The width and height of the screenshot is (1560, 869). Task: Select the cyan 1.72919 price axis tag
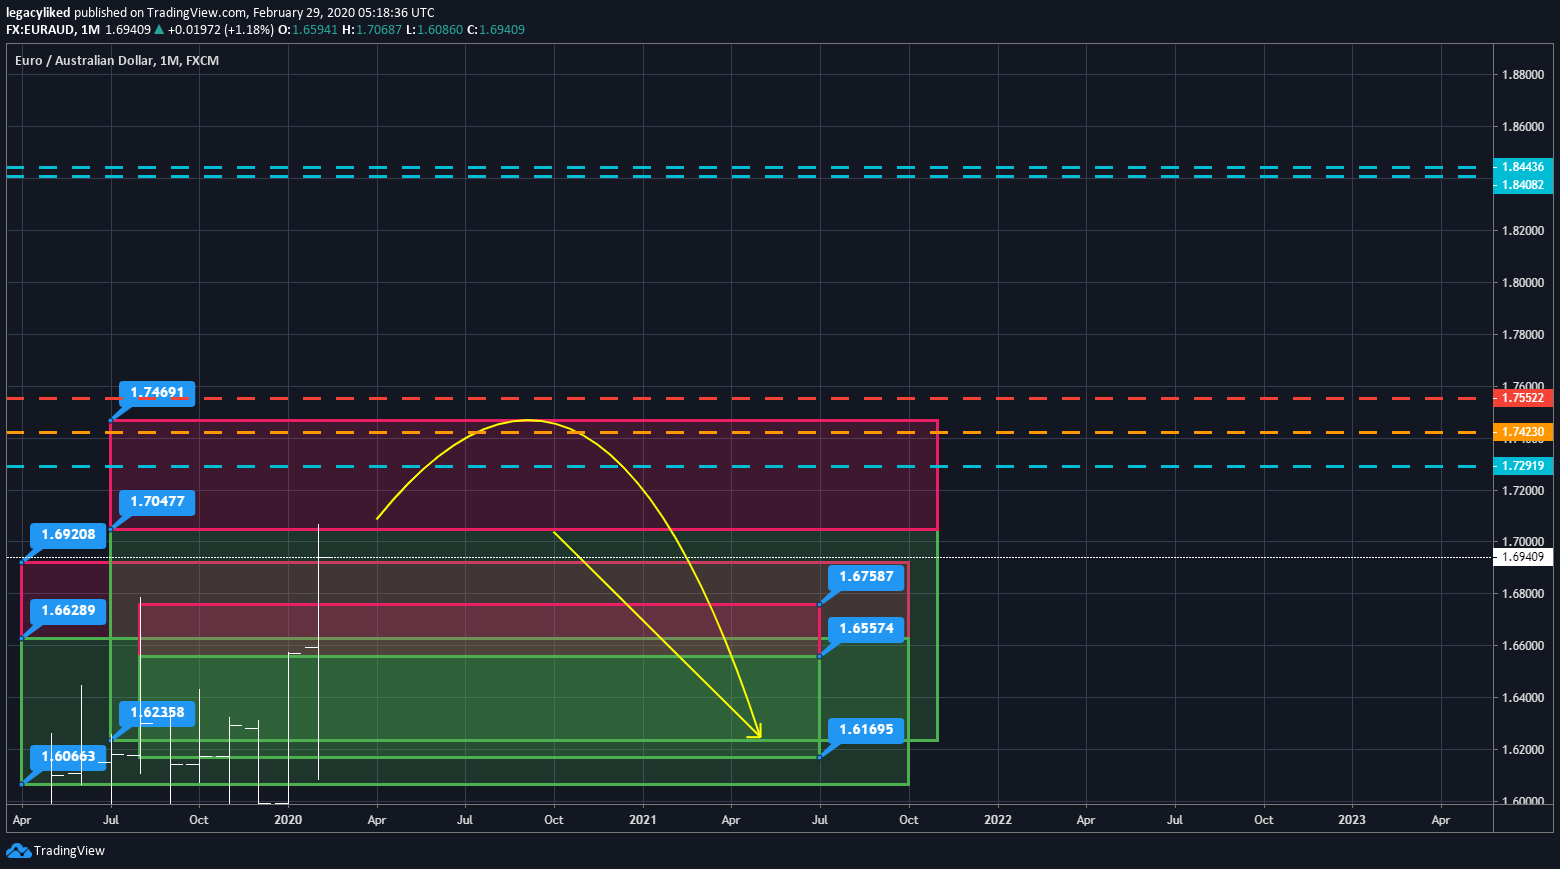[x=1523, y=466]
